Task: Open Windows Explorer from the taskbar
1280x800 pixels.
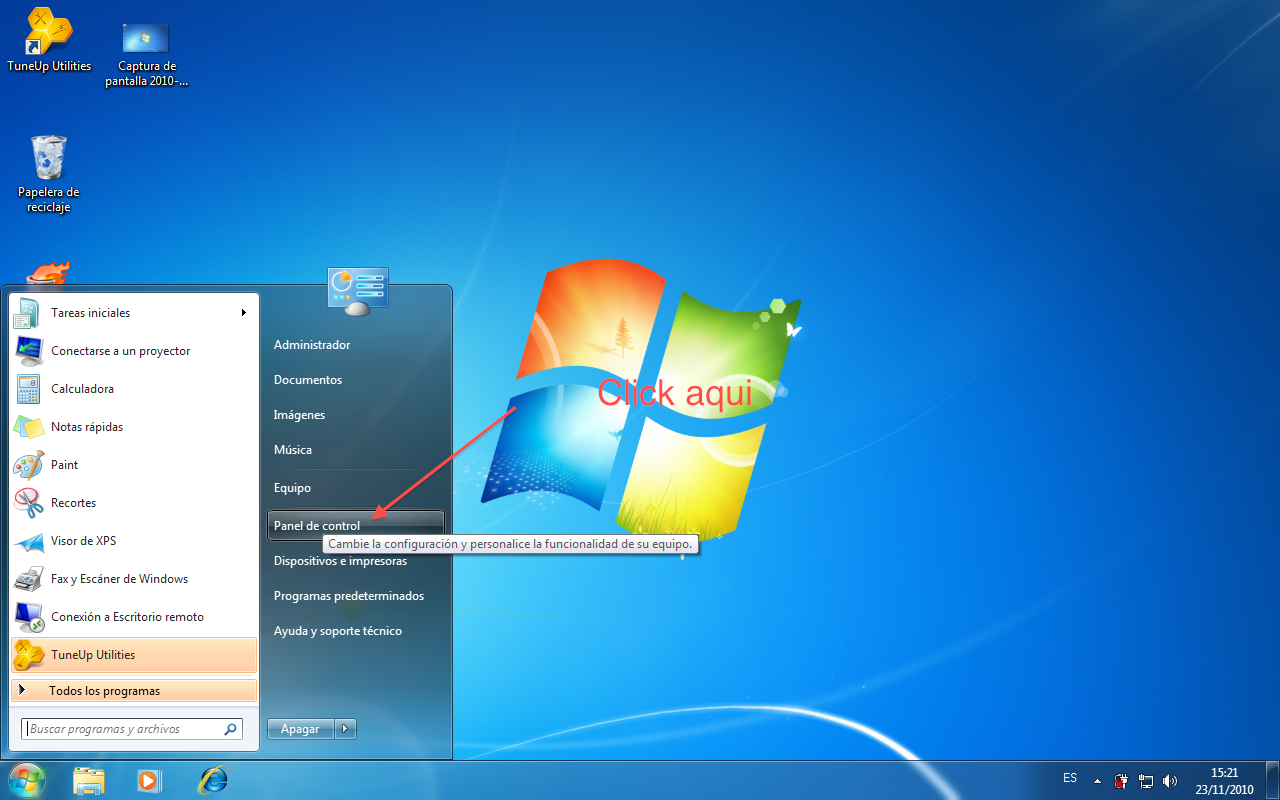Action: (x=89, y=780)
